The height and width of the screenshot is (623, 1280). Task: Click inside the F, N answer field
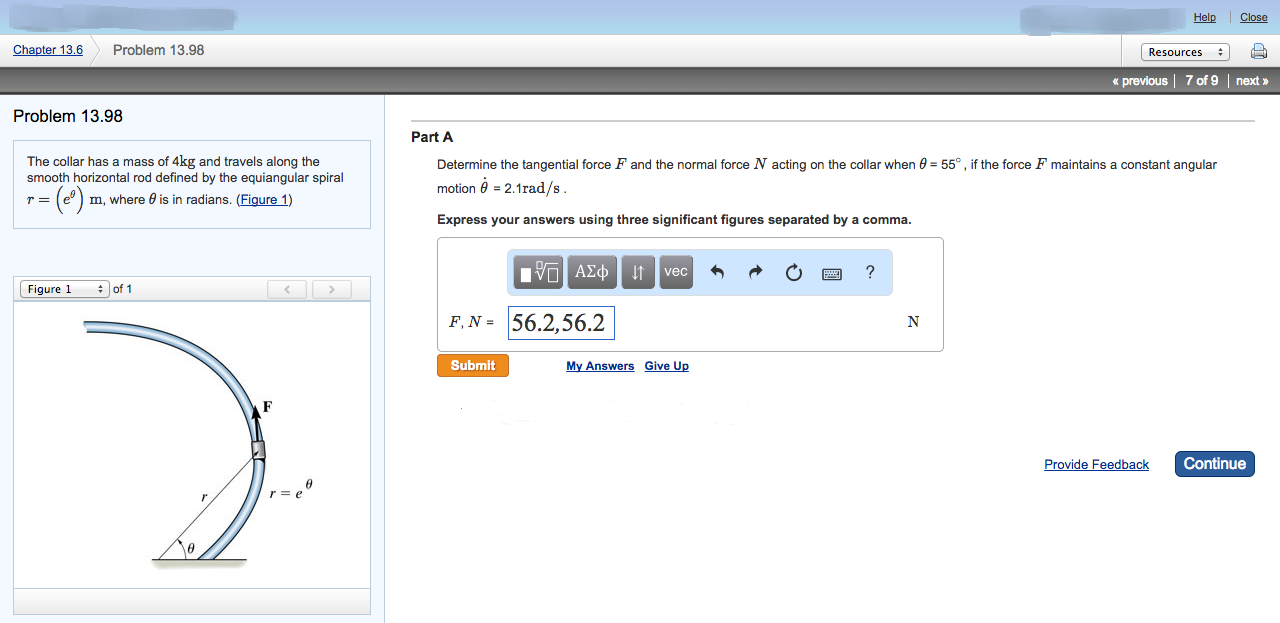[x=560, y=322]
